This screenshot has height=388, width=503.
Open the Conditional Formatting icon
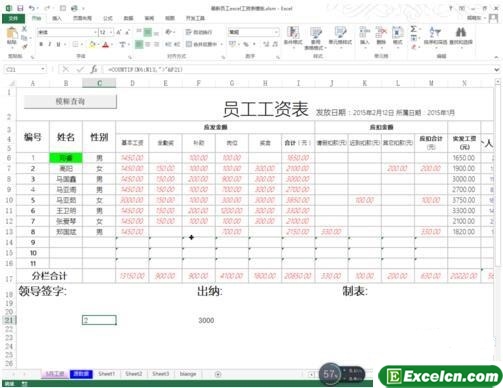[293, 32]
